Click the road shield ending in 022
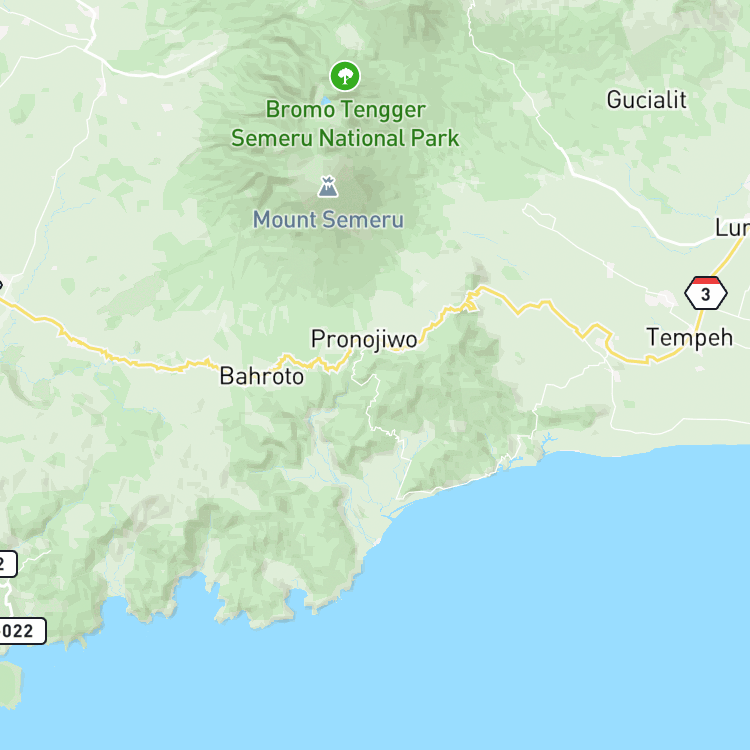The width and height of the screenshot is (750, 750). pos(22,631)
